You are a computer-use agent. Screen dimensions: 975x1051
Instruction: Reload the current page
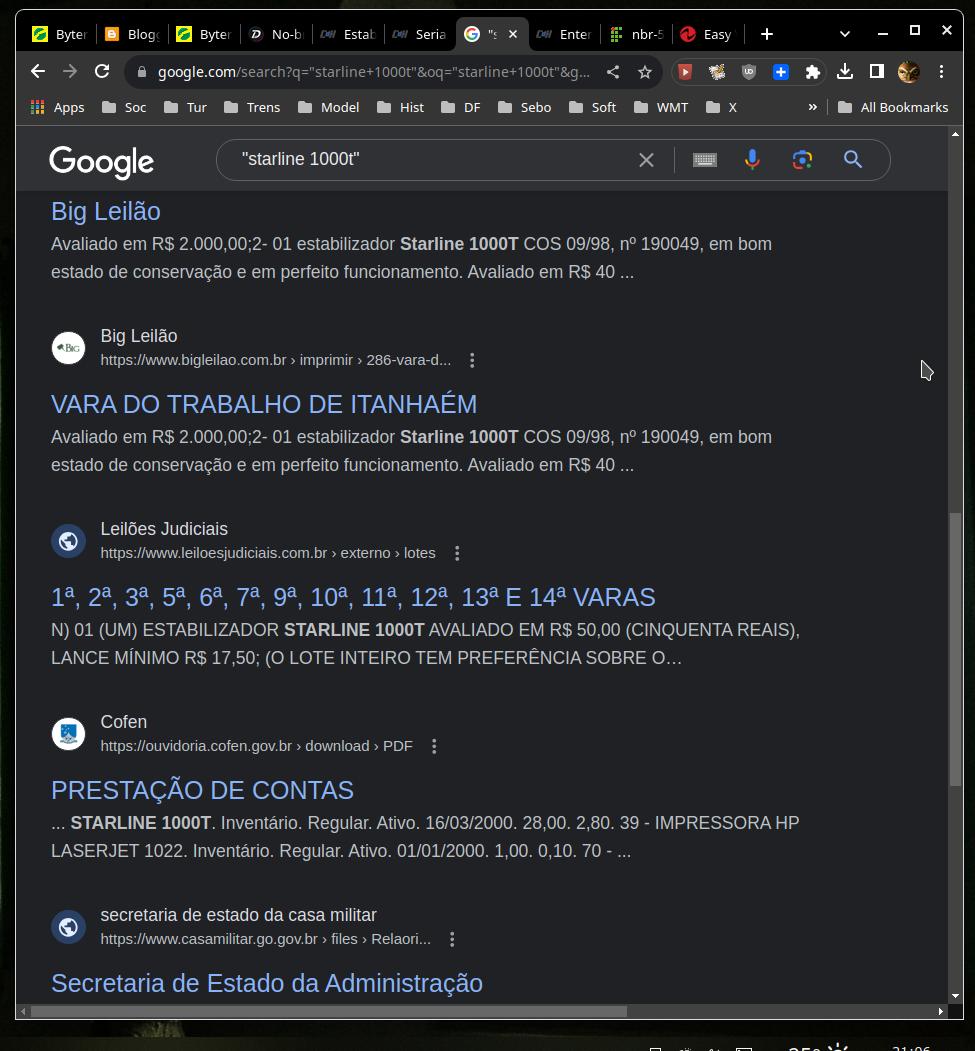coord(102,72)
